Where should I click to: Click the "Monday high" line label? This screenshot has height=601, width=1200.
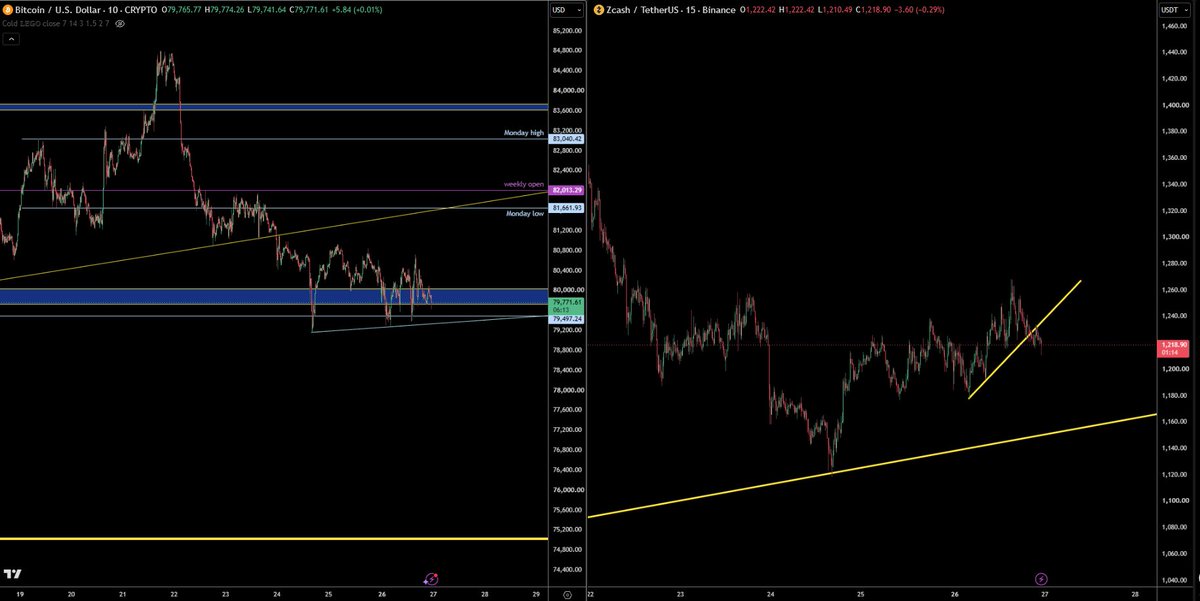pos(523,133)
